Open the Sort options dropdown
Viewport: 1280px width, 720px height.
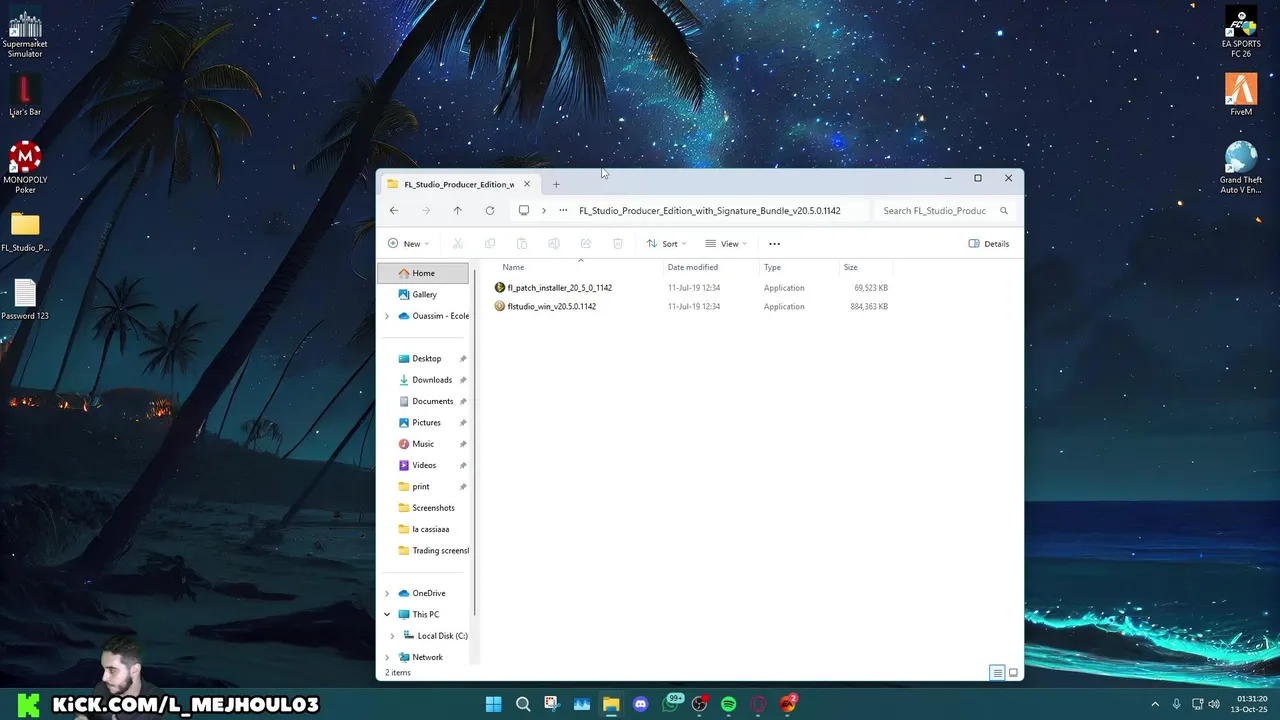[666, 244]
